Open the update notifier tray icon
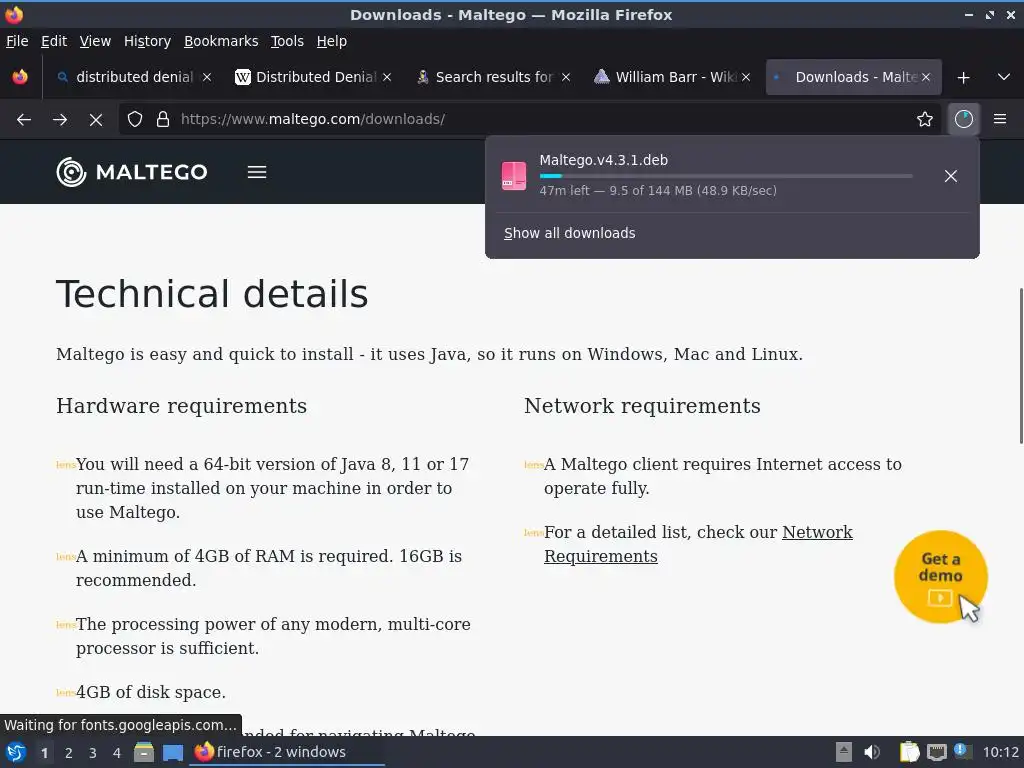Image resolution: width=1024 pixels, height=768 pixels. click(962, 750)
